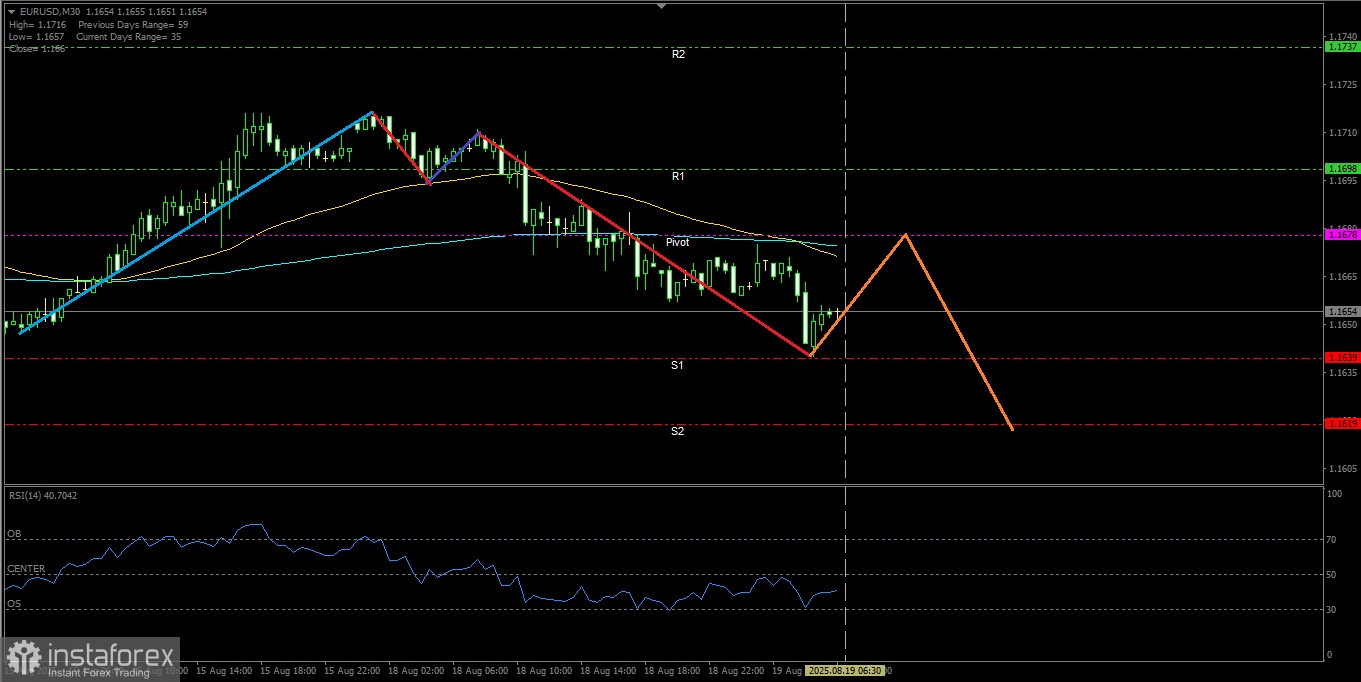Screen dimensions: 1361x682
Task: Click the R2 resistance label
Action: pyautogui.click(x=678, y=55)
